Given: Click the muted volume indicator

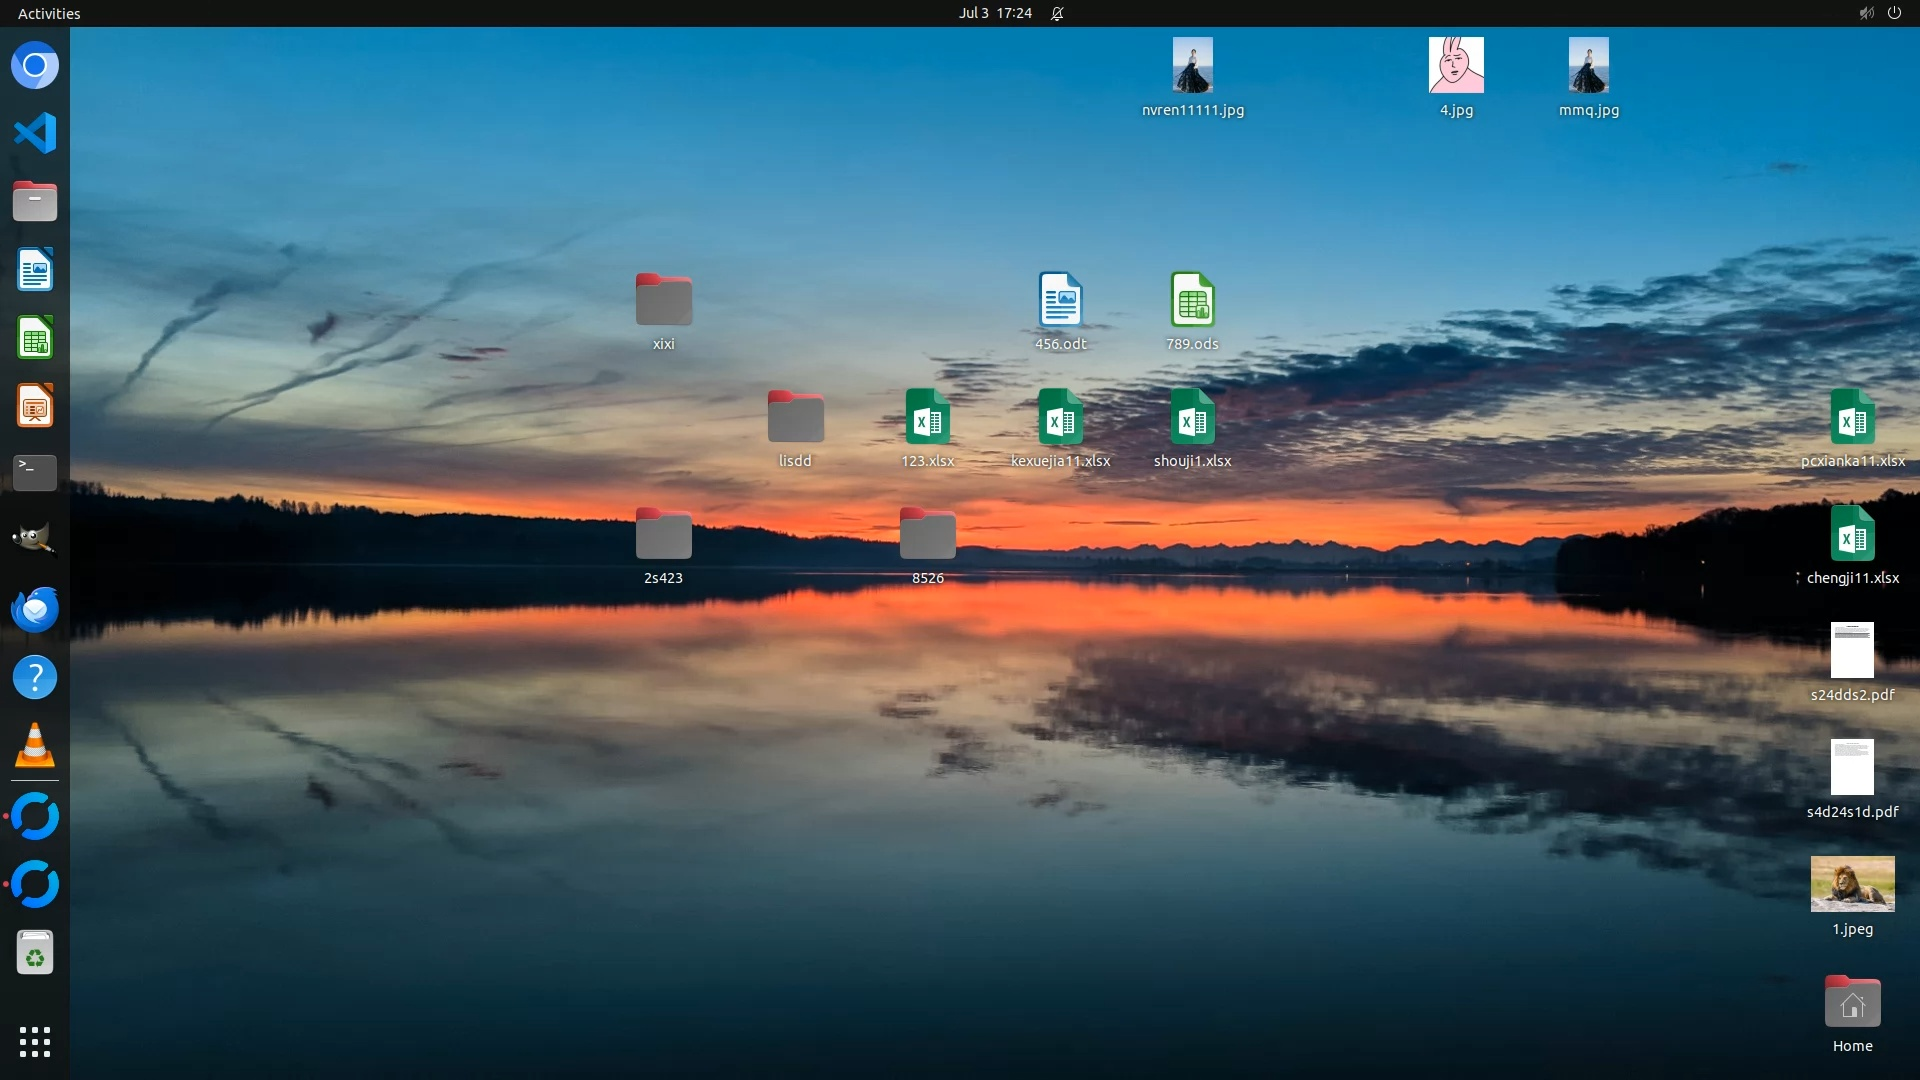Looking at the screenshot, I should pyautogui.click(x=1866, y=13).
